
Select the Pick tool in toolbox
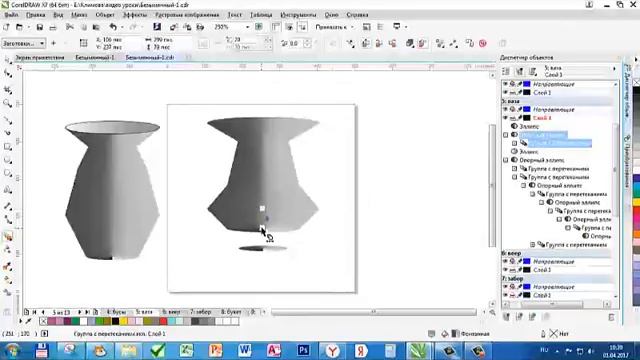click(7, 60)
